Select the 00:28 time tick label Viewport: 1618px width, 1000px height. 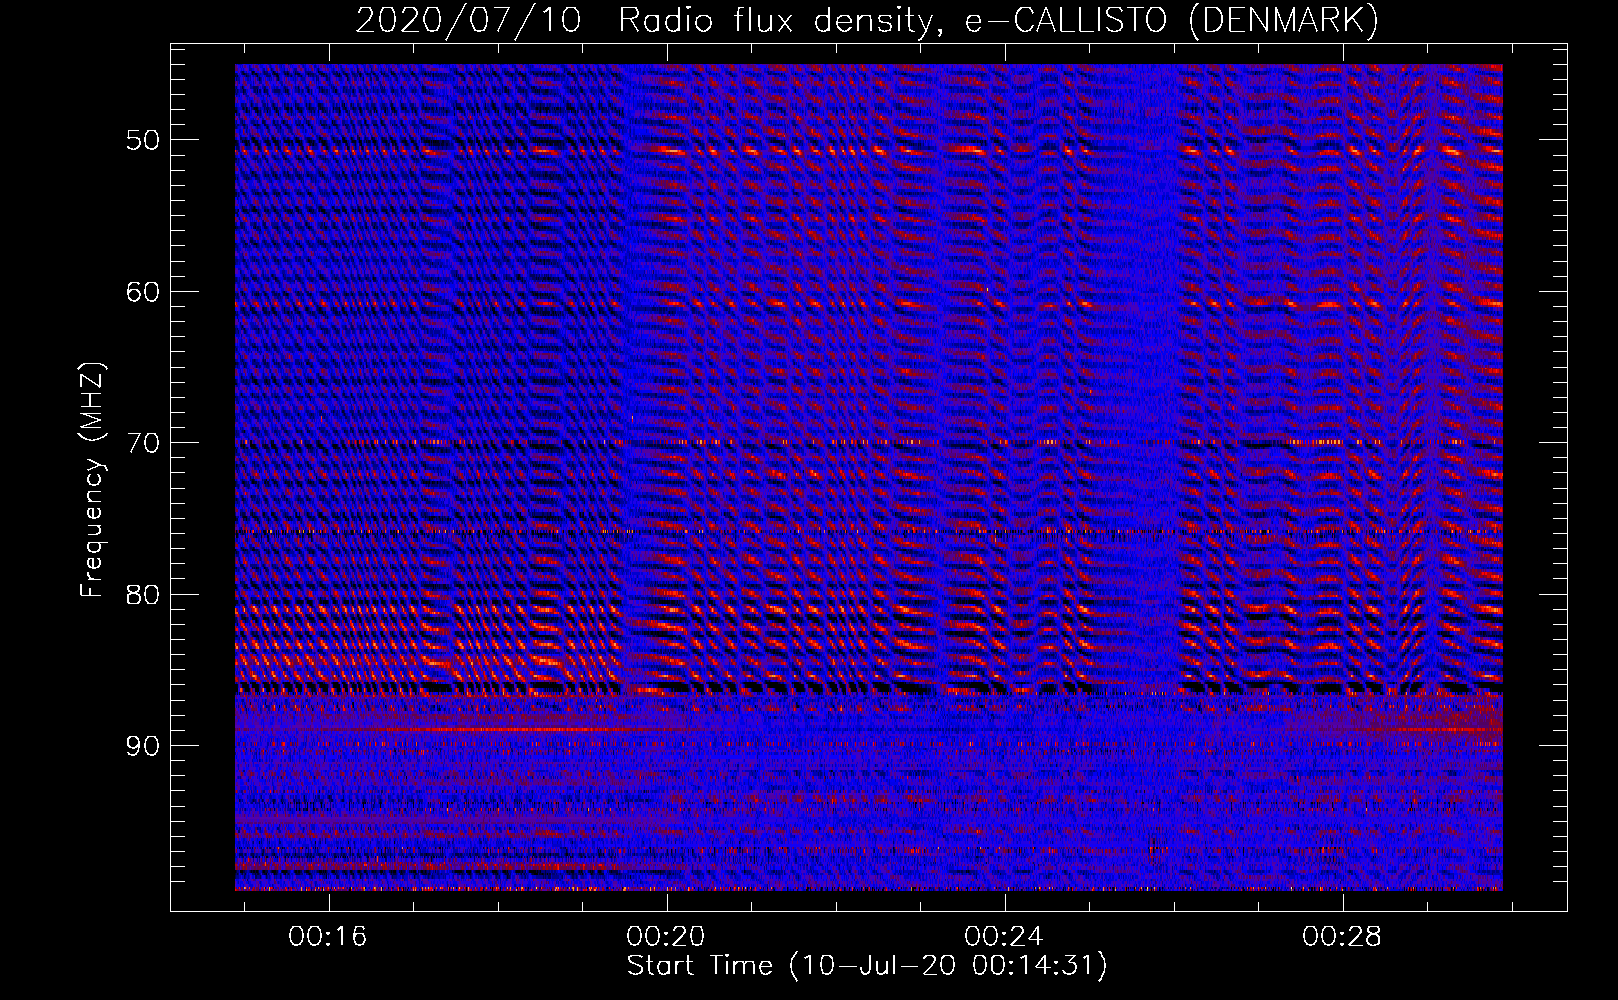click(x=1341, y=937)
